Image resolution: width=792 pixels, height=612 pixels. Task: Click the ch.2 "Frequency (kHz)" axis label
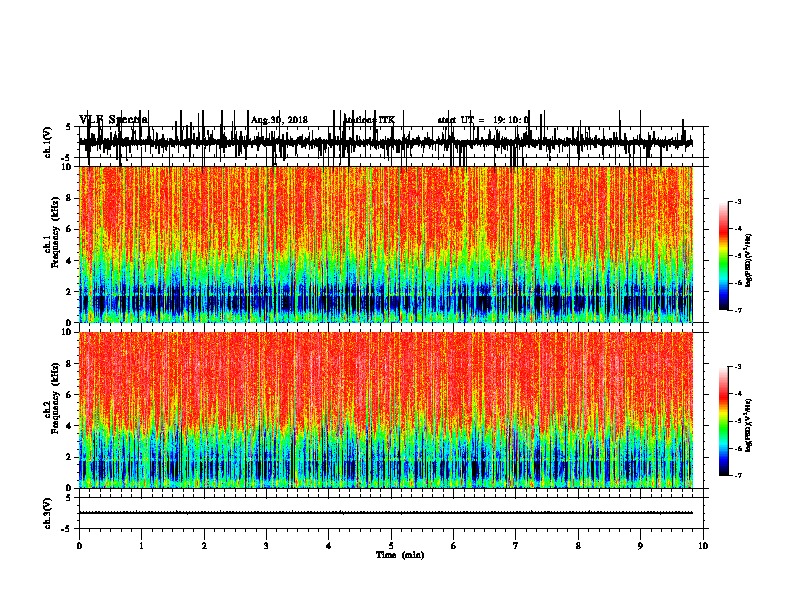55,398
